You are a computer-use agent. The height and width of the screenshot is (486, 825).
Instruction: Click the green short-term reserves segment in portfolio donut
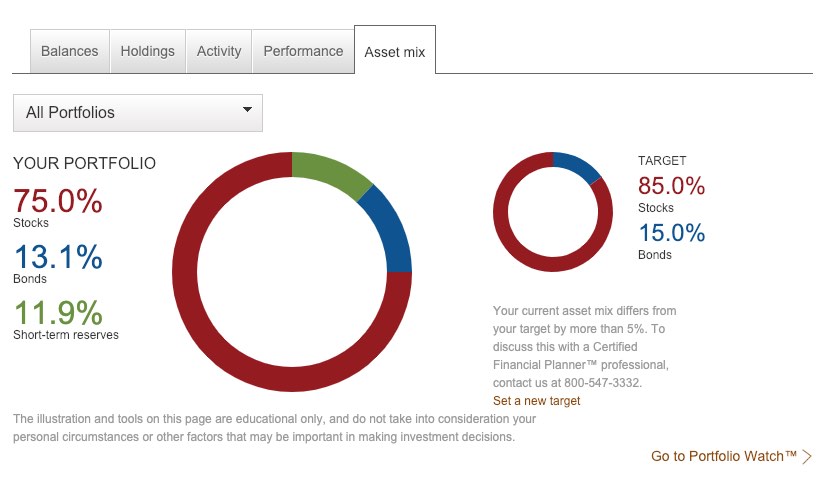click(x=331, y=171)
